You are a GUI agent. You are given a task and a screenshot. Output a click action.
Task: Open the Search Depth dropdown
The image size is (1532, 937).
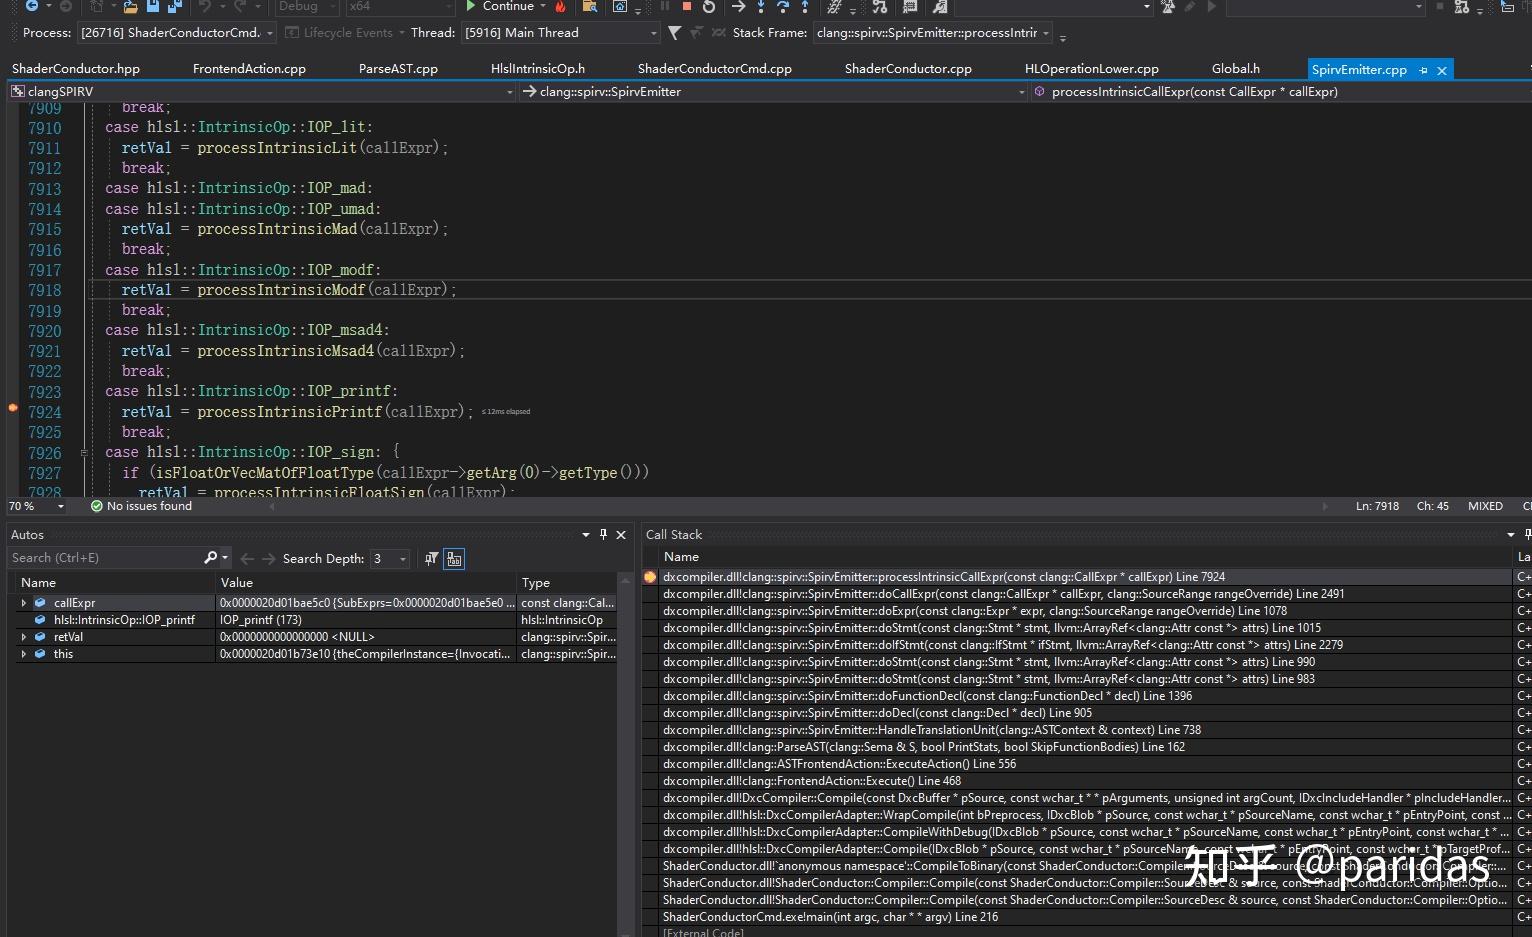[403, 559]
